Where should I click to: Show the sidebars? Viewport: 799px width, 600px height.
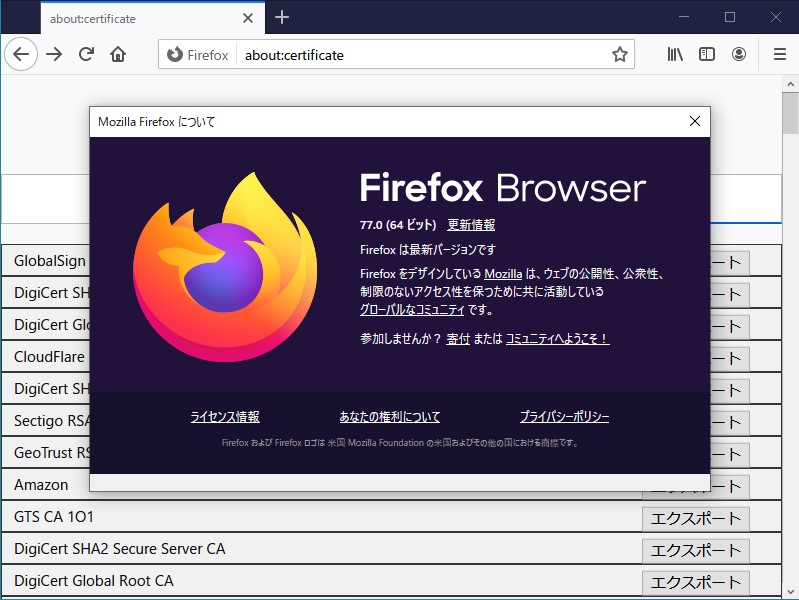point(707,54)
